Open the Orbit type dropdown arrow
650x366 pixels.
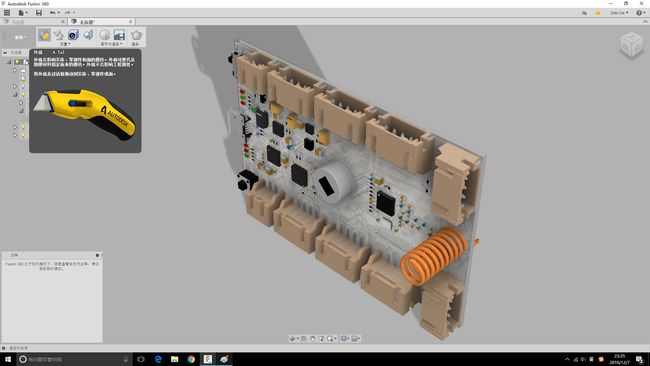(297, 339)
